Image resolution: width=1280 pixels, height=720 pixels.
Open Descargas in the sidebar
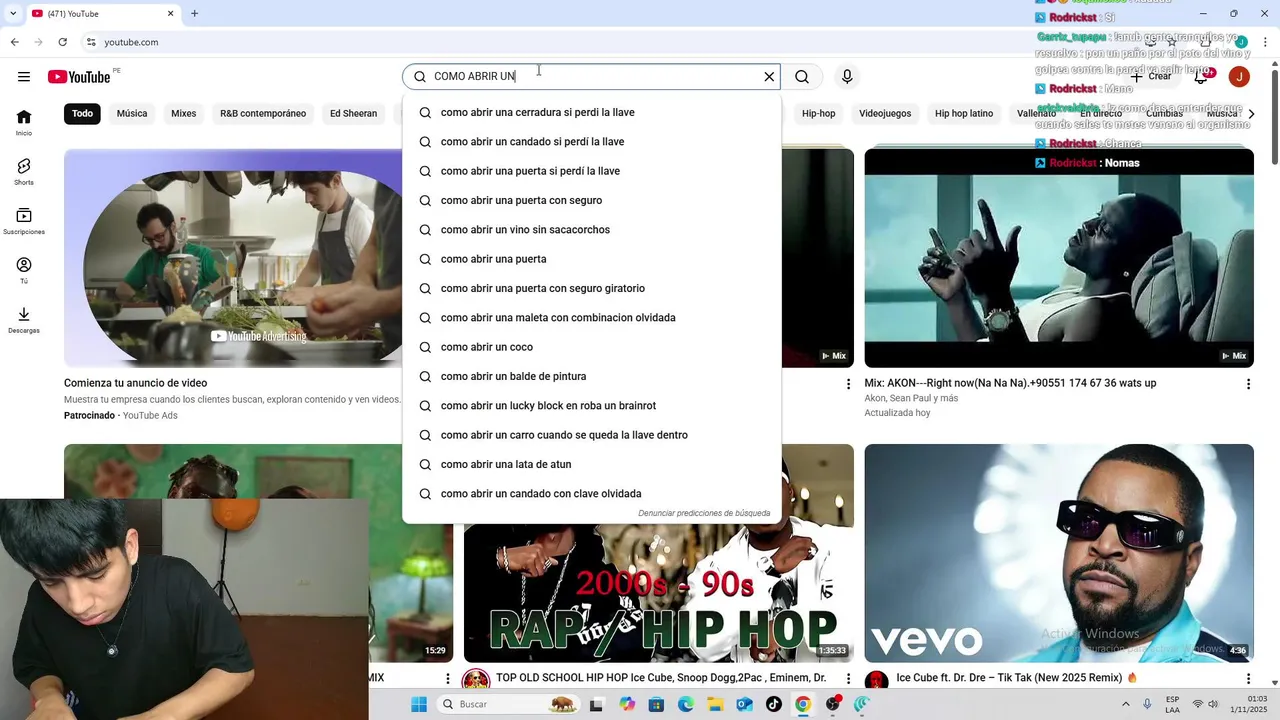(24, 320)
